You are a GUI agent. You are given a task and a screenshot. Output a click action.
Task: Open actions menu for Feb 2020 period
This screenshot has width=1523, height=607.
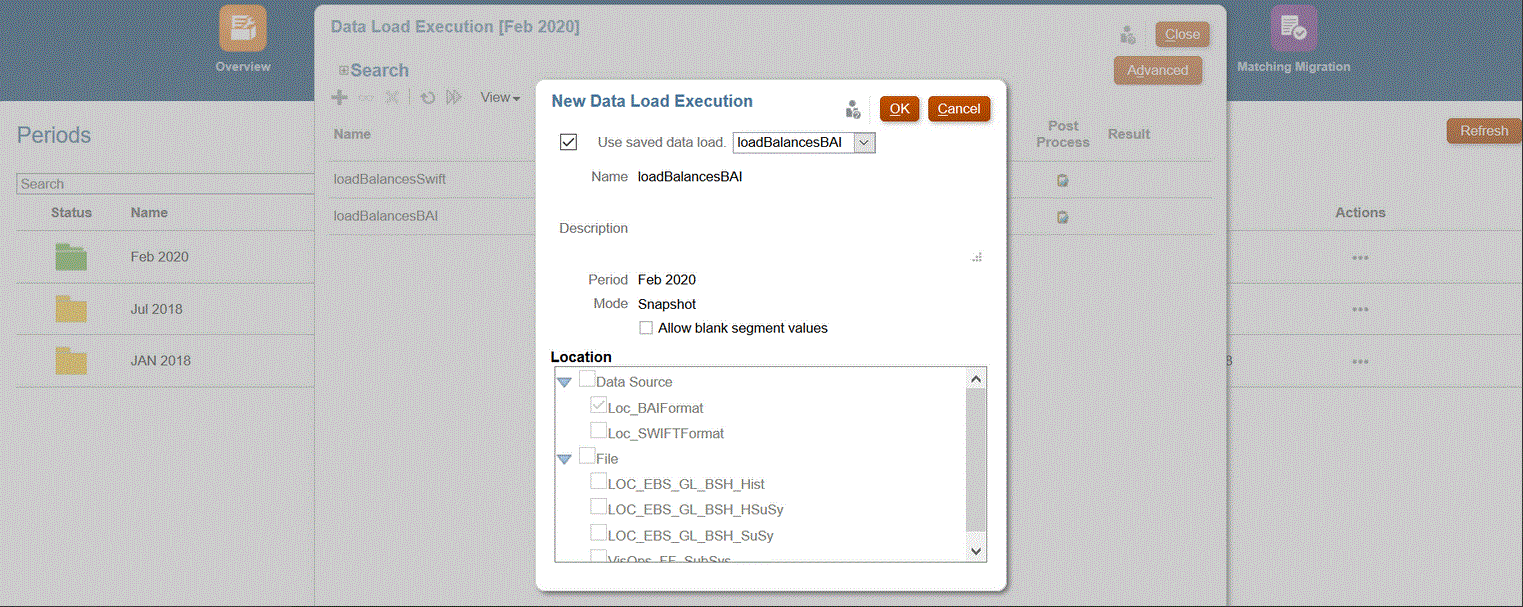[1360, 257]
